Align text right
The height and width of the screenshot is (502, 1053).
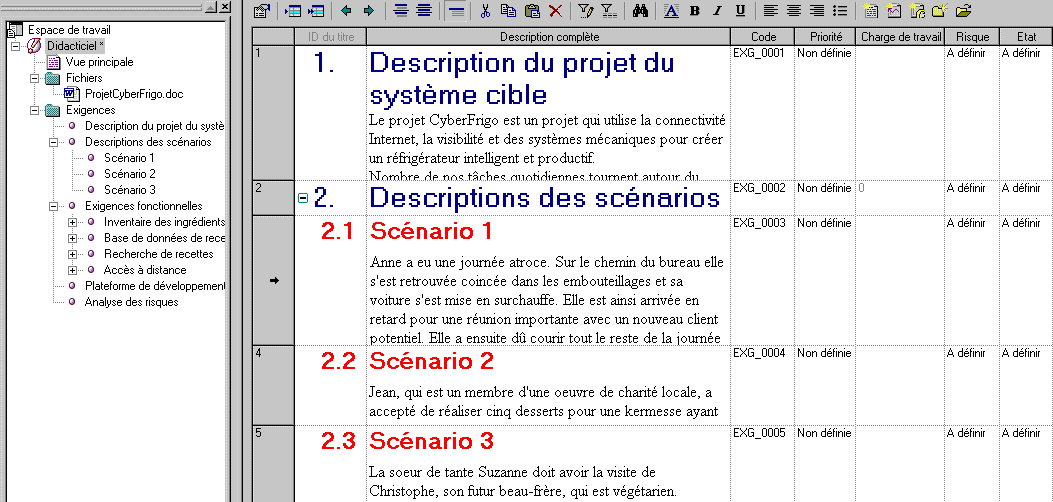click(x=817, y=10)
